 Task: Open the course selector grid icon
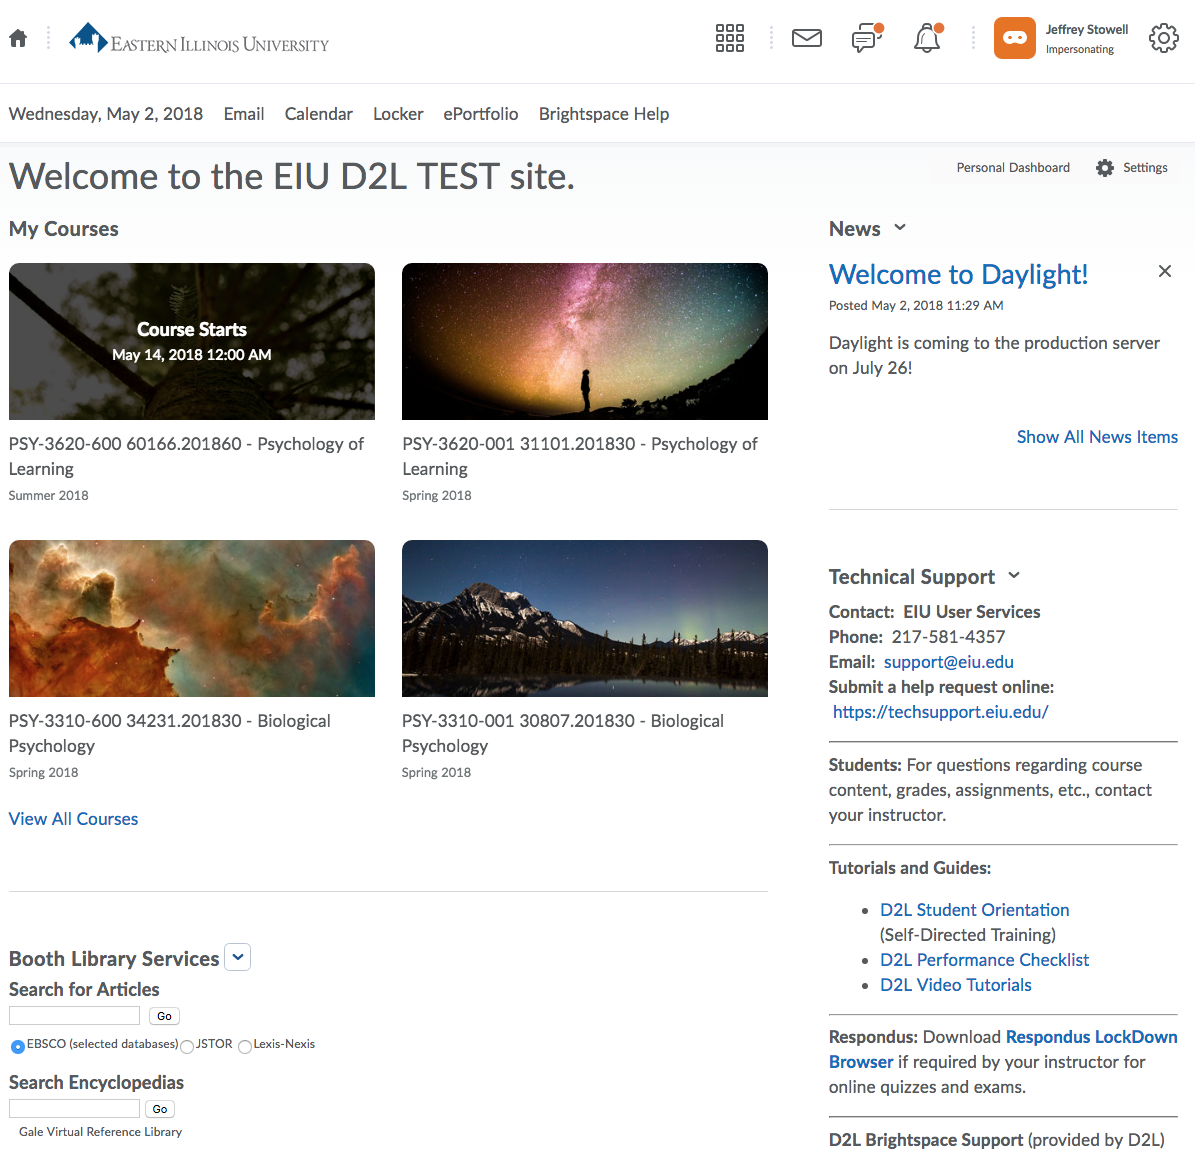click(x=730, y=39)
